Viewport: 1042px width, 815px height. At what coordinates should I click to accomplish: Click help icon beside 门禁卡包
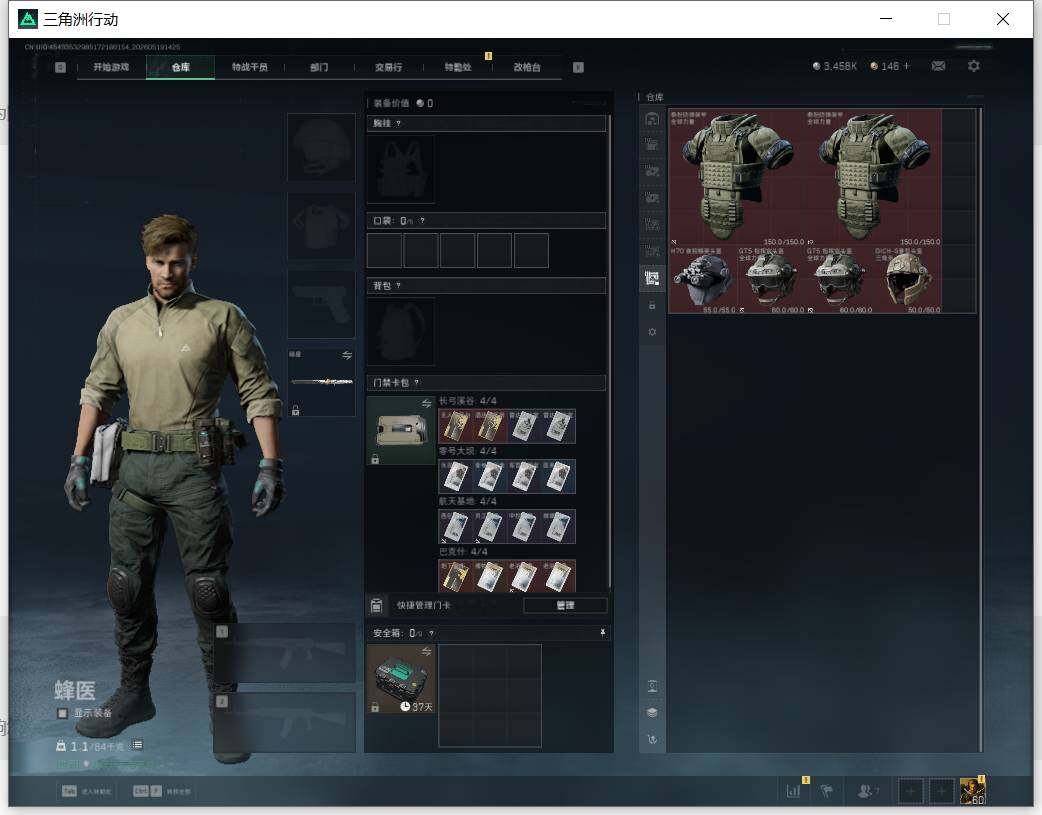pos(416,383)
